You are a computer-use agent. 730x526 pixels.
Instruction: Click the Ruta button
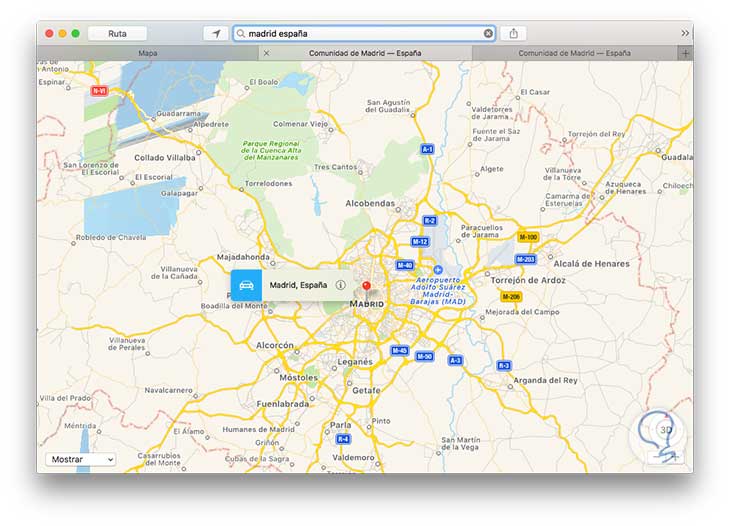(117, 34)
